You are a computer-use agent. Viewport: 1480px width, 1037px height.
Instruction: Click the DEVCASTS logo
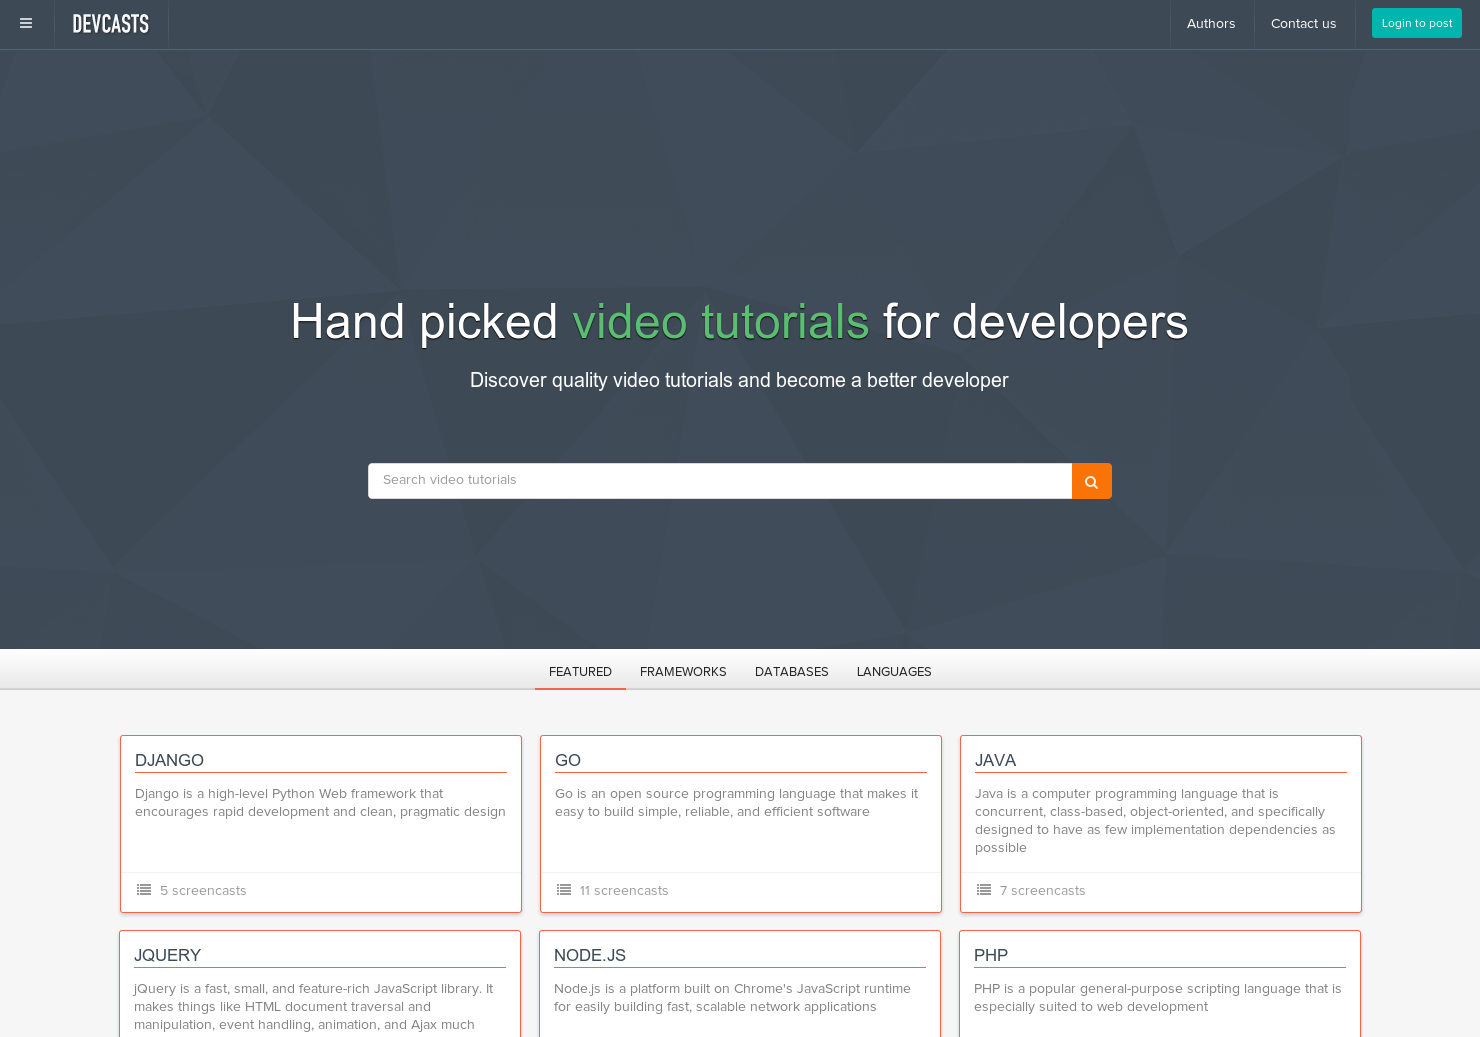(x=111, y=24)
